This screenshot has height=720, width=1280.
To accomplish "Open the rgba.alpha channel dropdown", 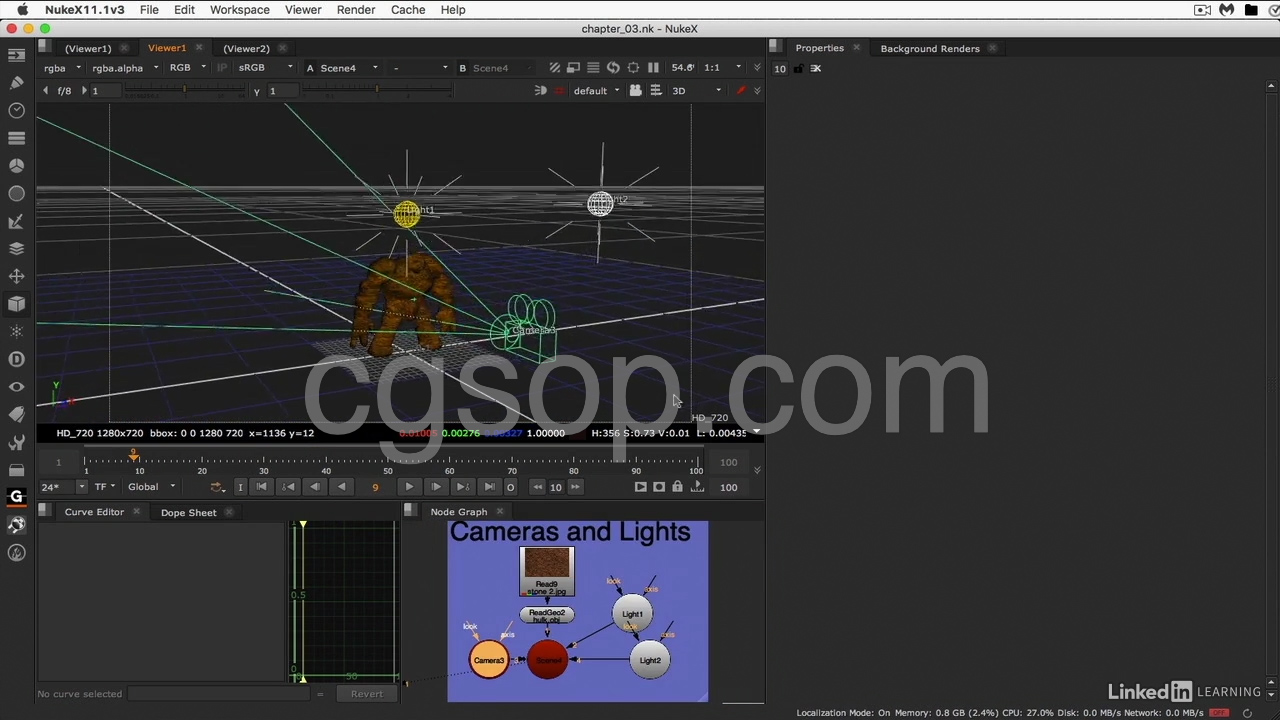I will 124,68.
